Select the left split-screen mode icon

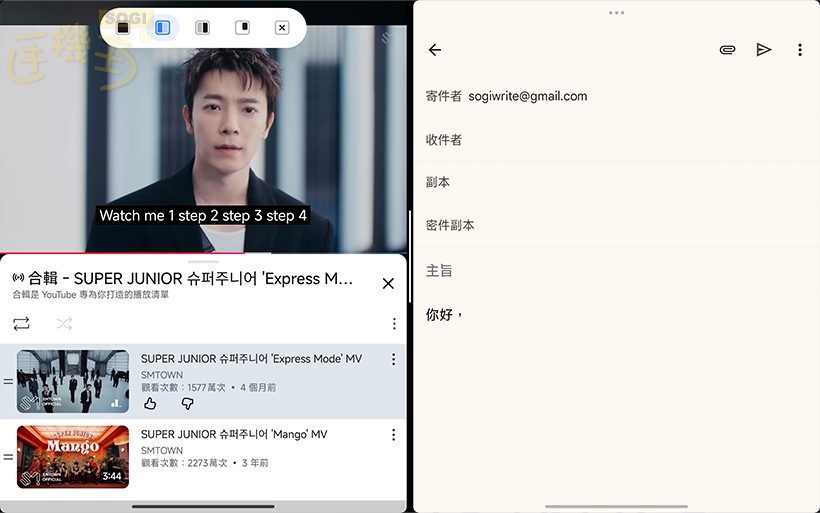pos(163,28)
